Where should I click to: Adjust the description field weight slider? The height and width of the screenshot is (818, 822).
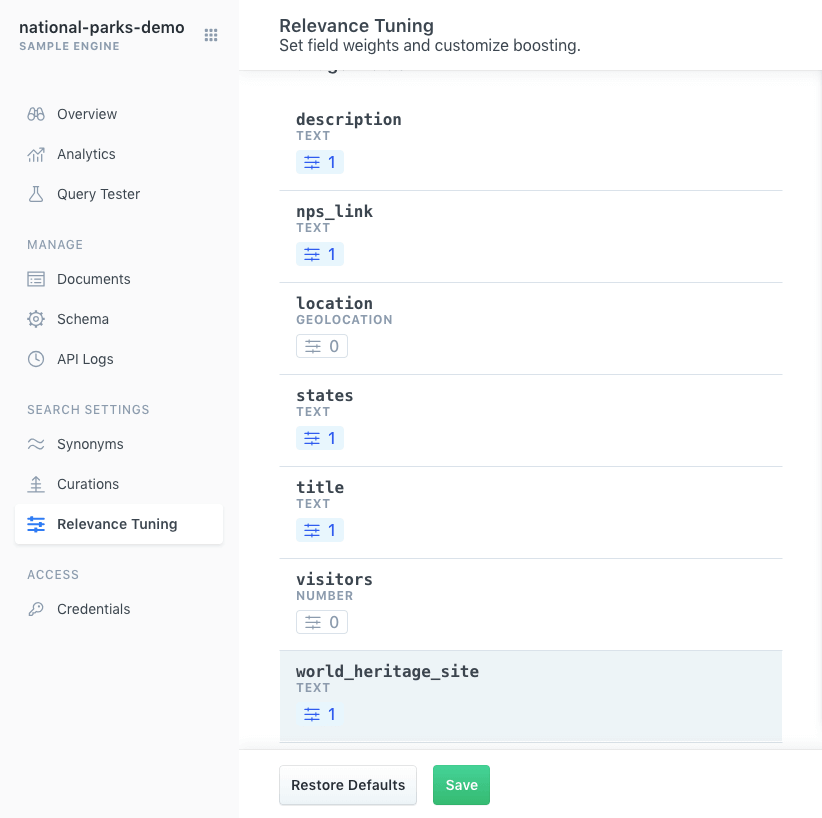tap(320, 161)
